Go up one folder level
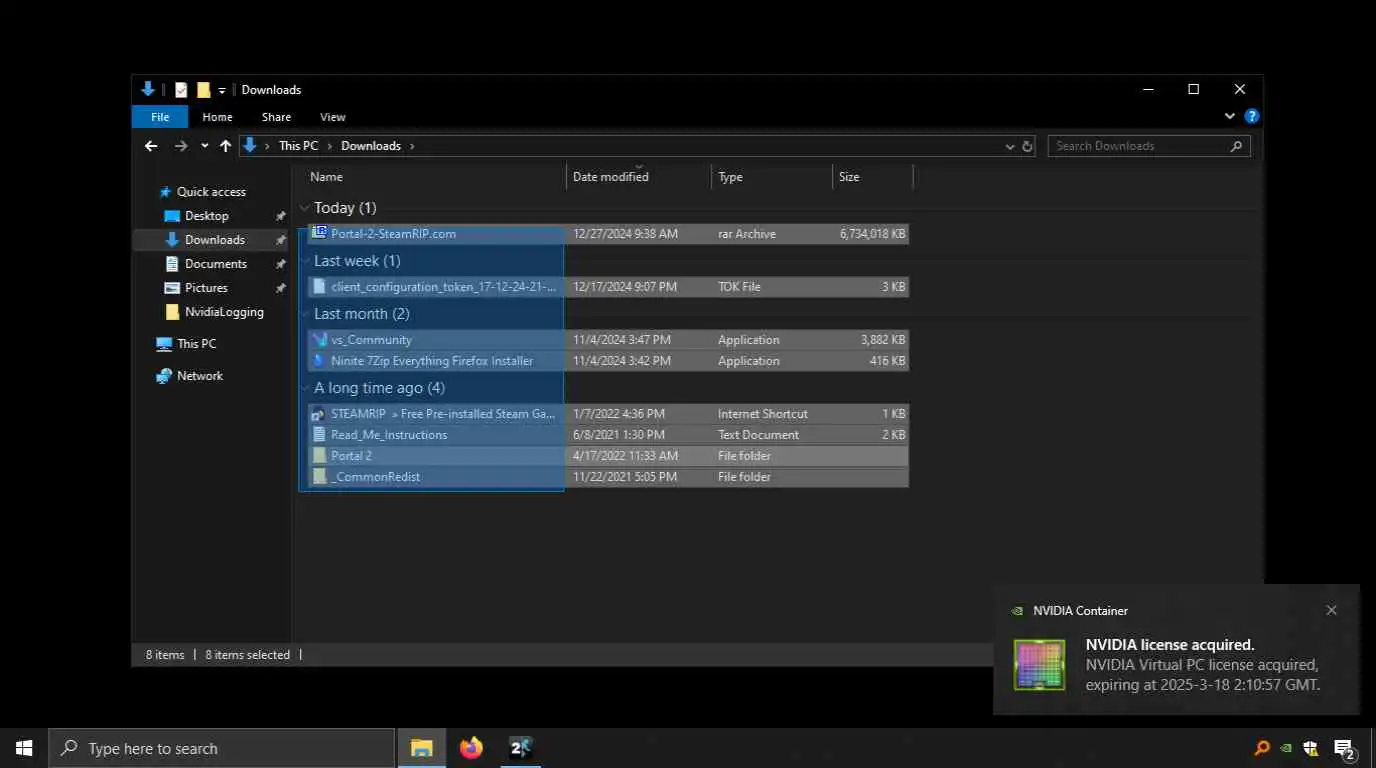The width and height of the screenshot is (1376, 768). (x=225, y=146)
